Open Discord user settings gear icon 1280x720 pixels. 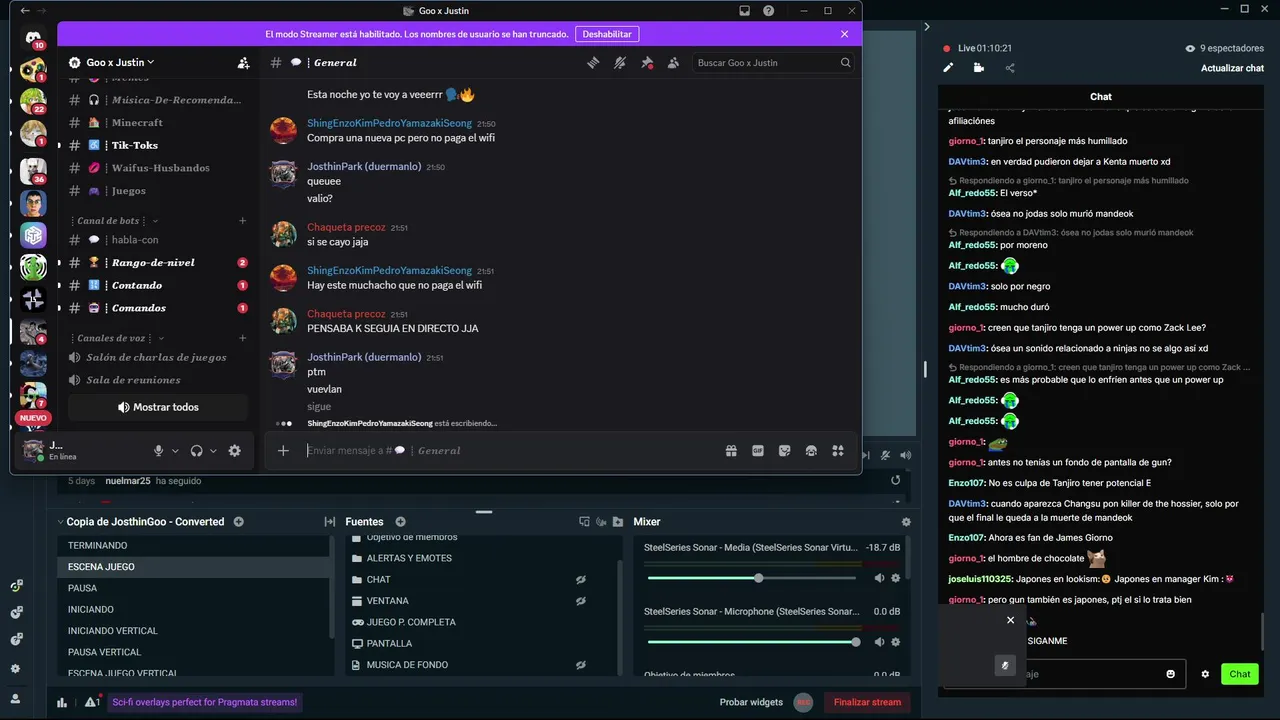(x=234, y=451)
